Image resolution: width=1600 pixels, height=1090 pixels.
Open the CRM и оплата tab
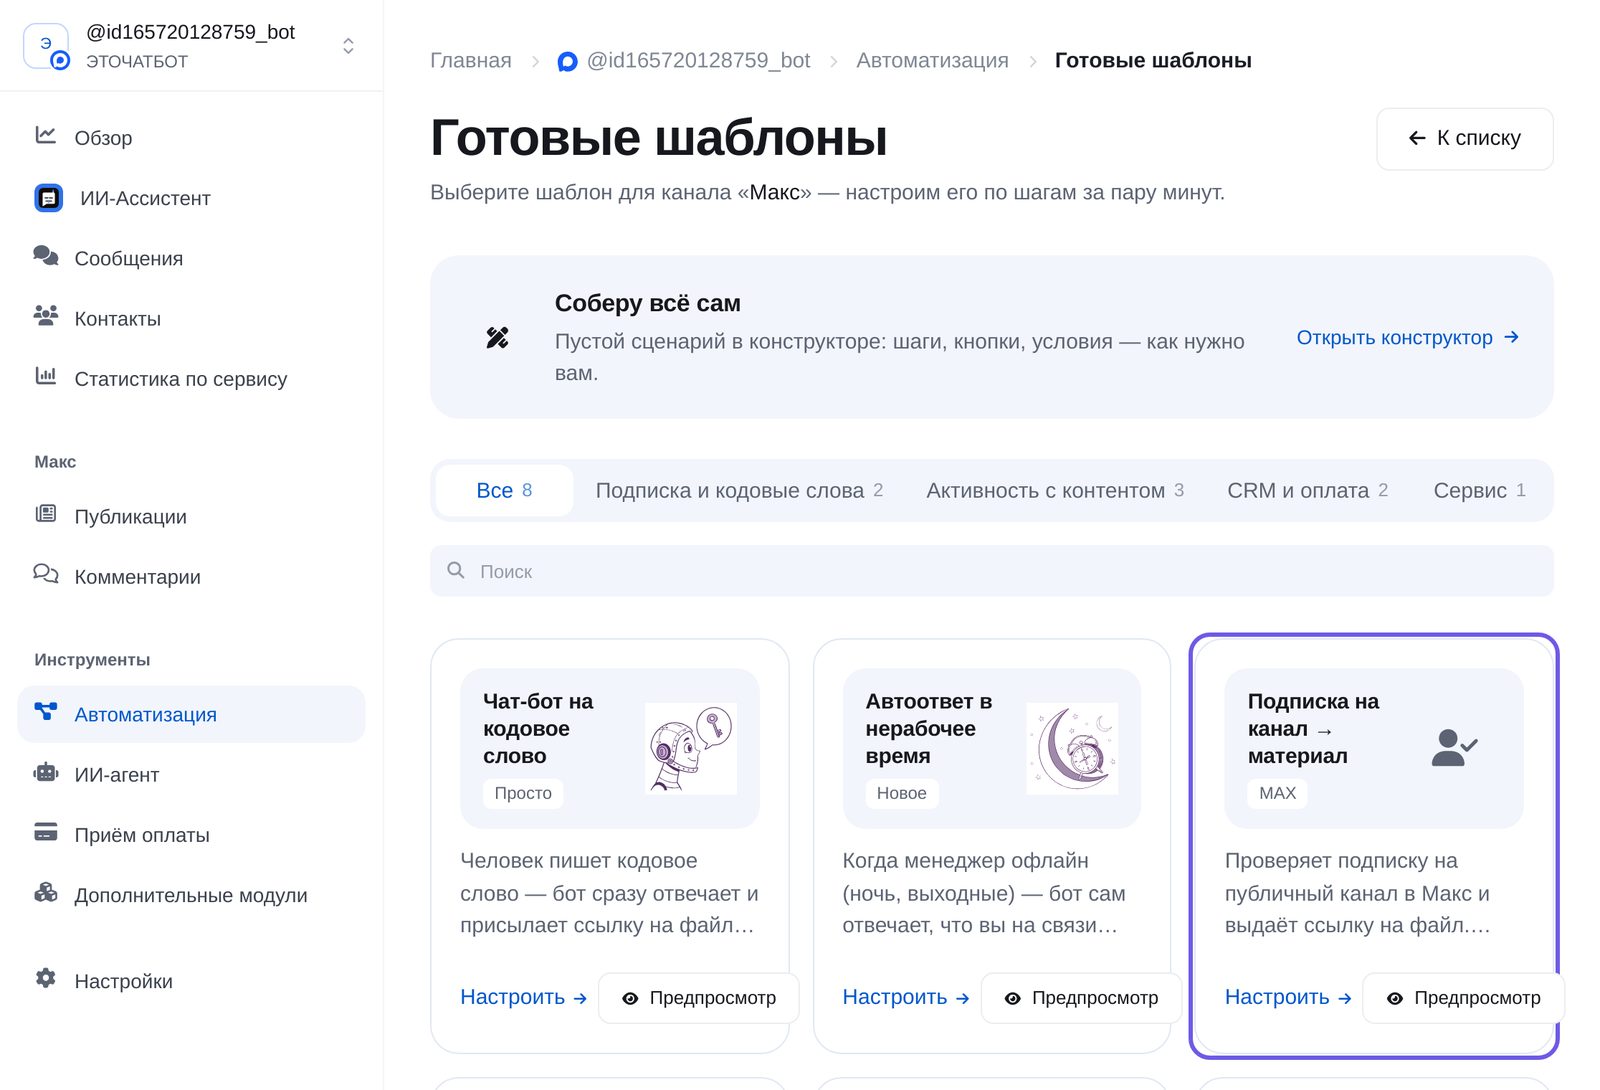1307,491
